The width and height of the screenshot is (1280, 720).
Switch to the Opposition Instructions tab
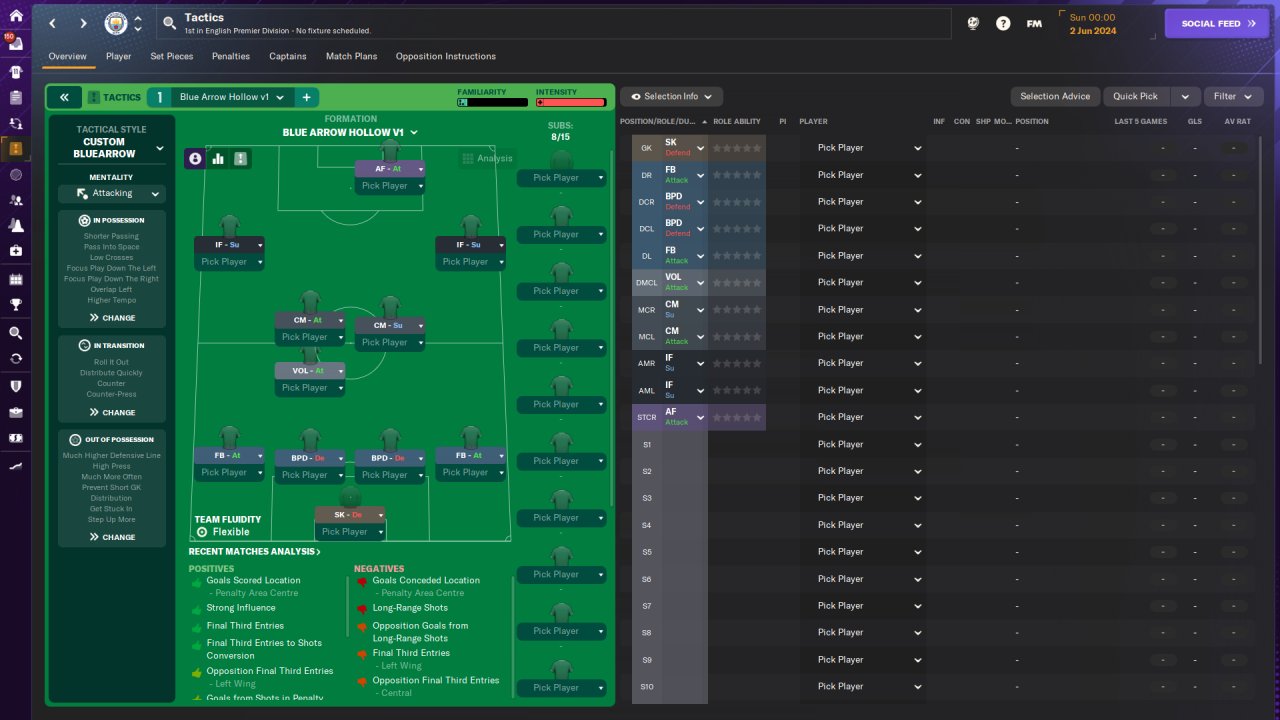(x=446, y=56)
